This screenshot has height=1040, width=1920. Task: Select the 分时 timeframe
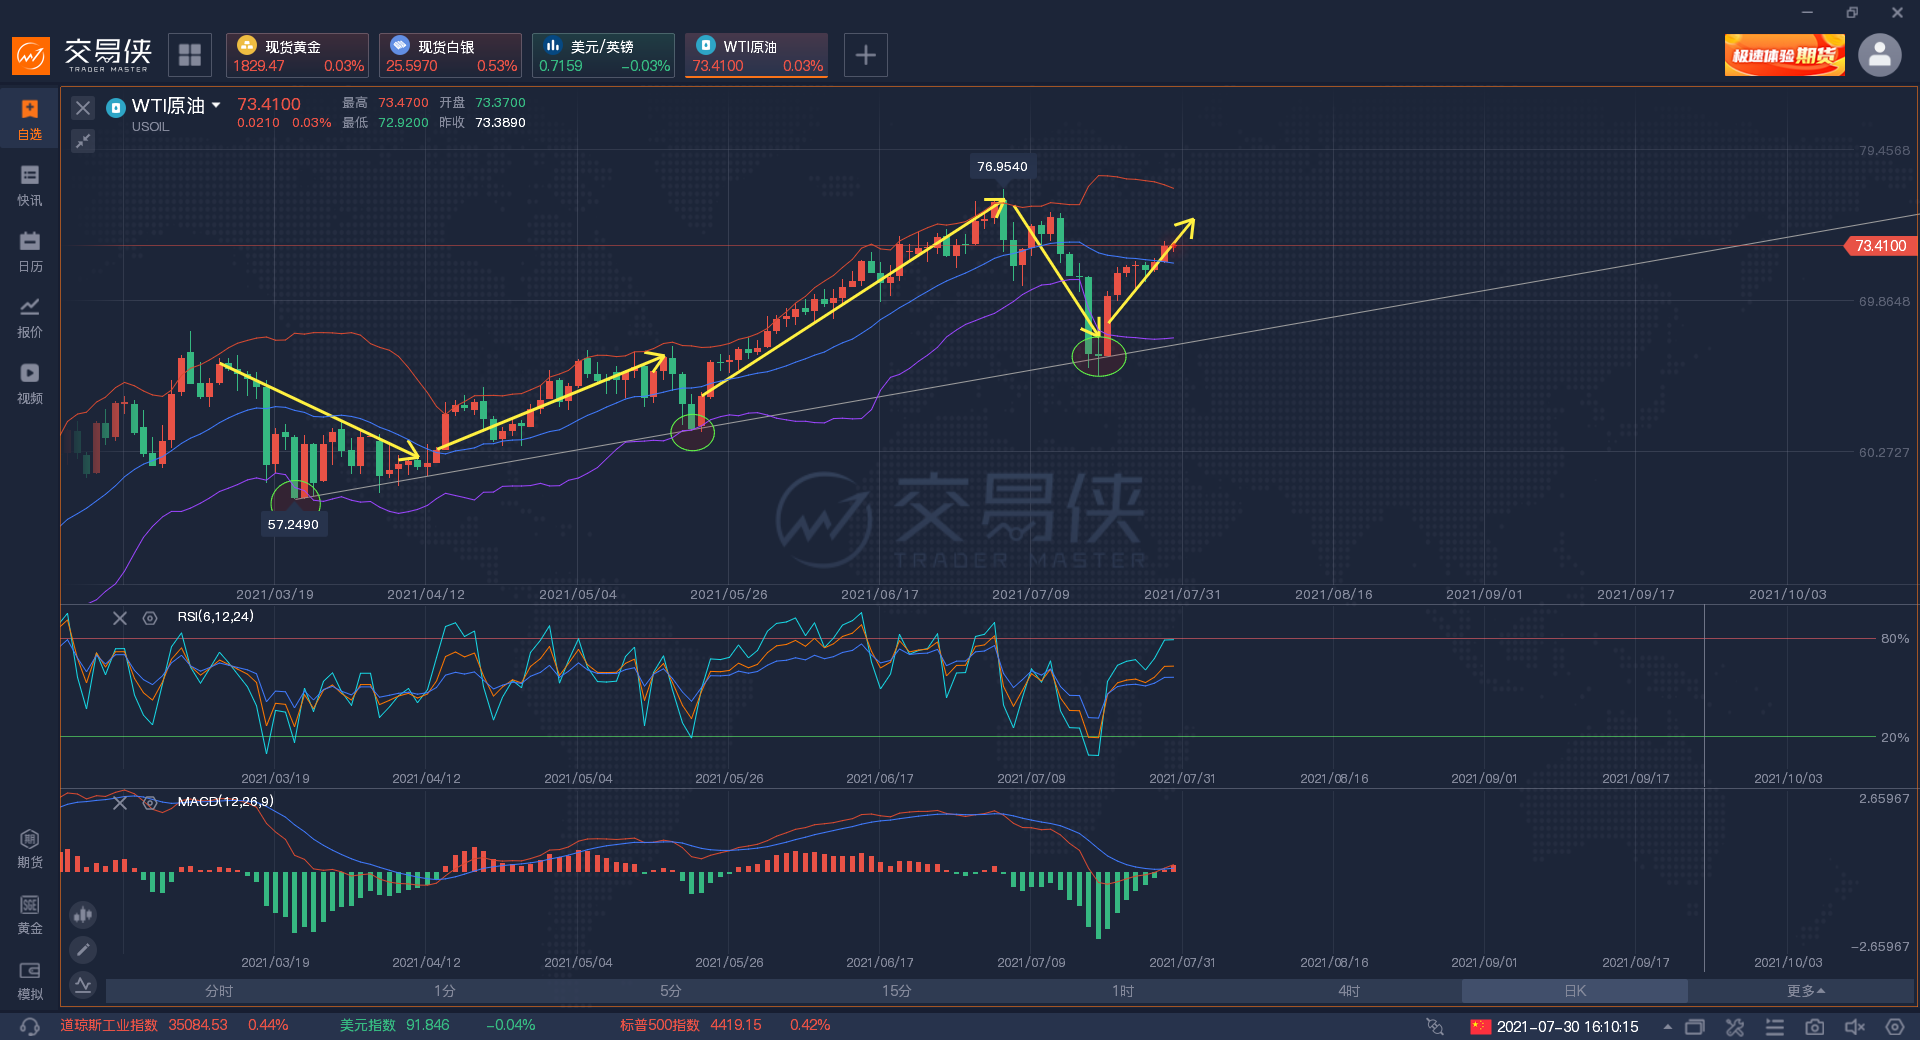pos(219,991)
